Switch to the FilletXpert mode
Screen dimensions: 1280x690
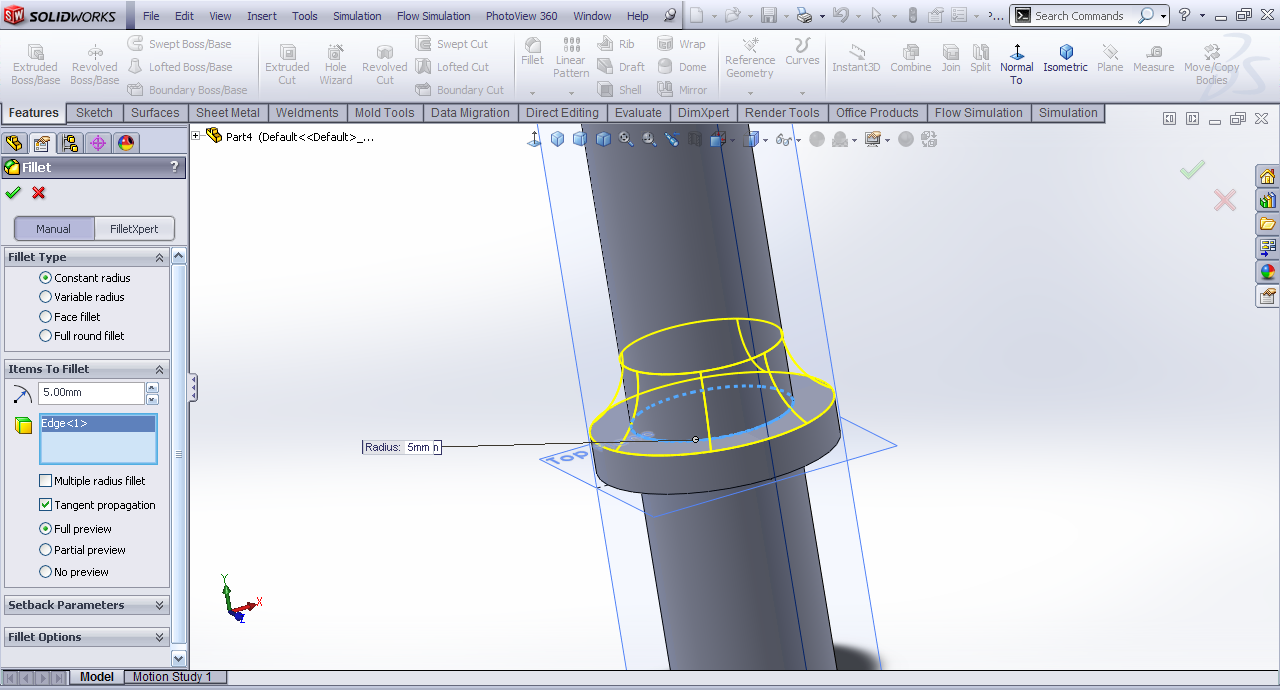click(x=134, y=229)
